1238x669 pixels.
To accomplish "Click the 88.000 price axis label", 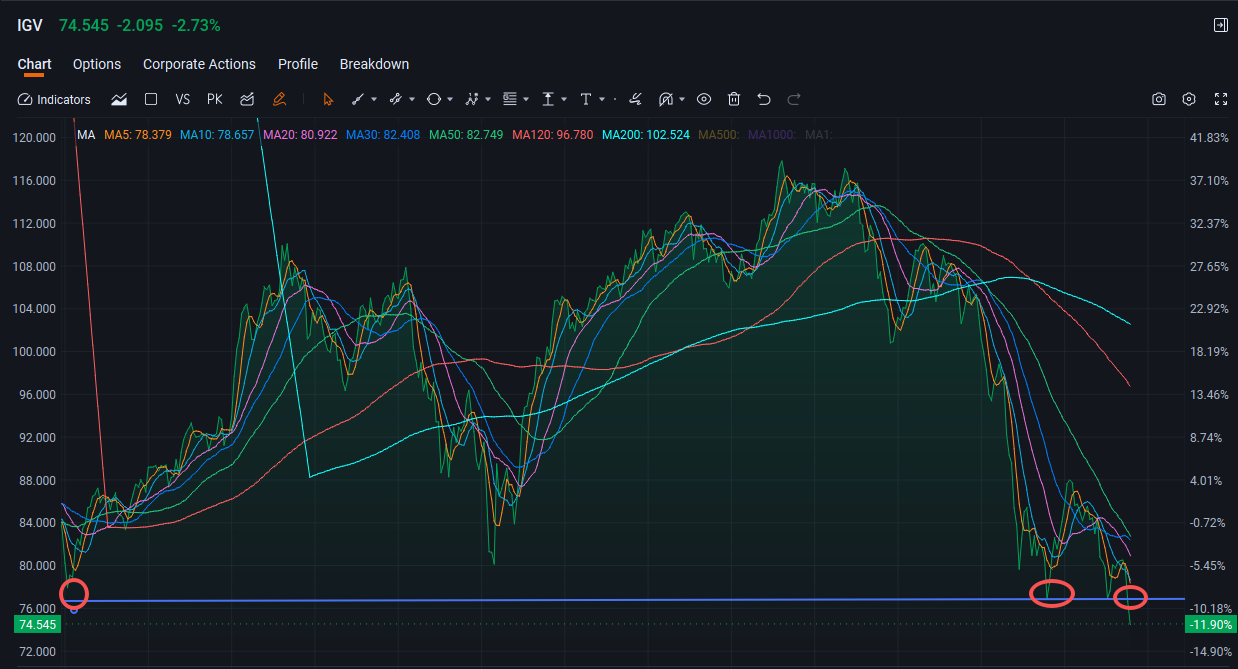I will point(37,480).
